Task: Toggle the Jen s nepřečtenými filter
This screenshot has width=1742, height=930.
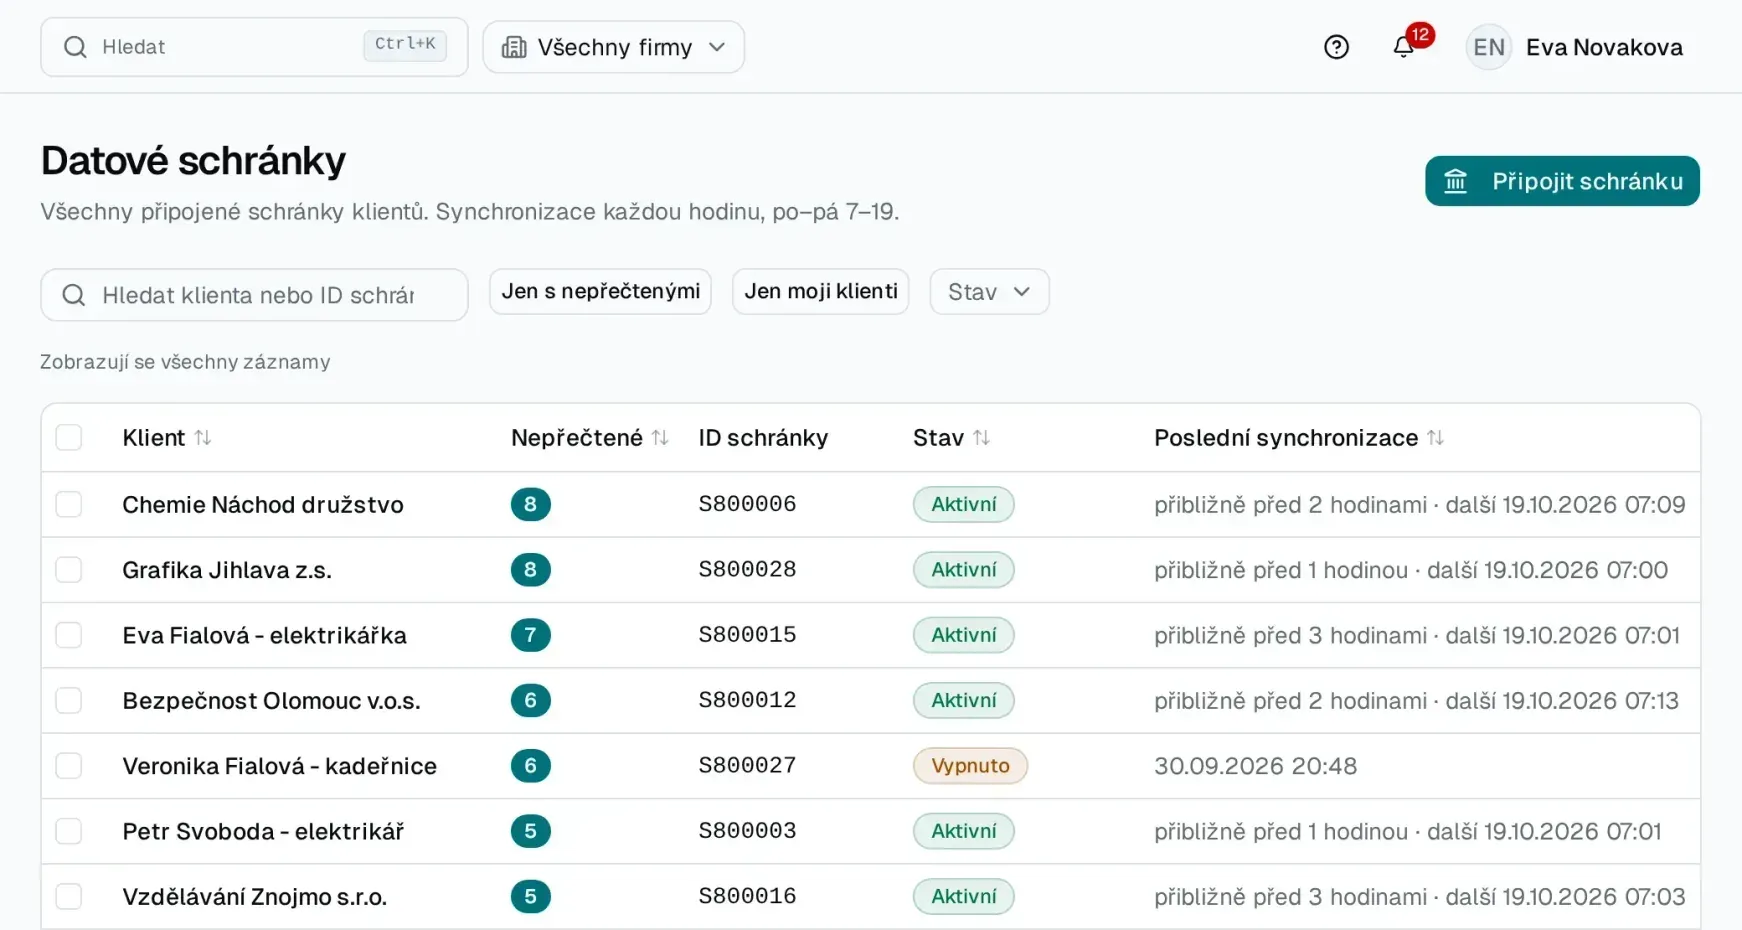Action: [x=600, y=291]
